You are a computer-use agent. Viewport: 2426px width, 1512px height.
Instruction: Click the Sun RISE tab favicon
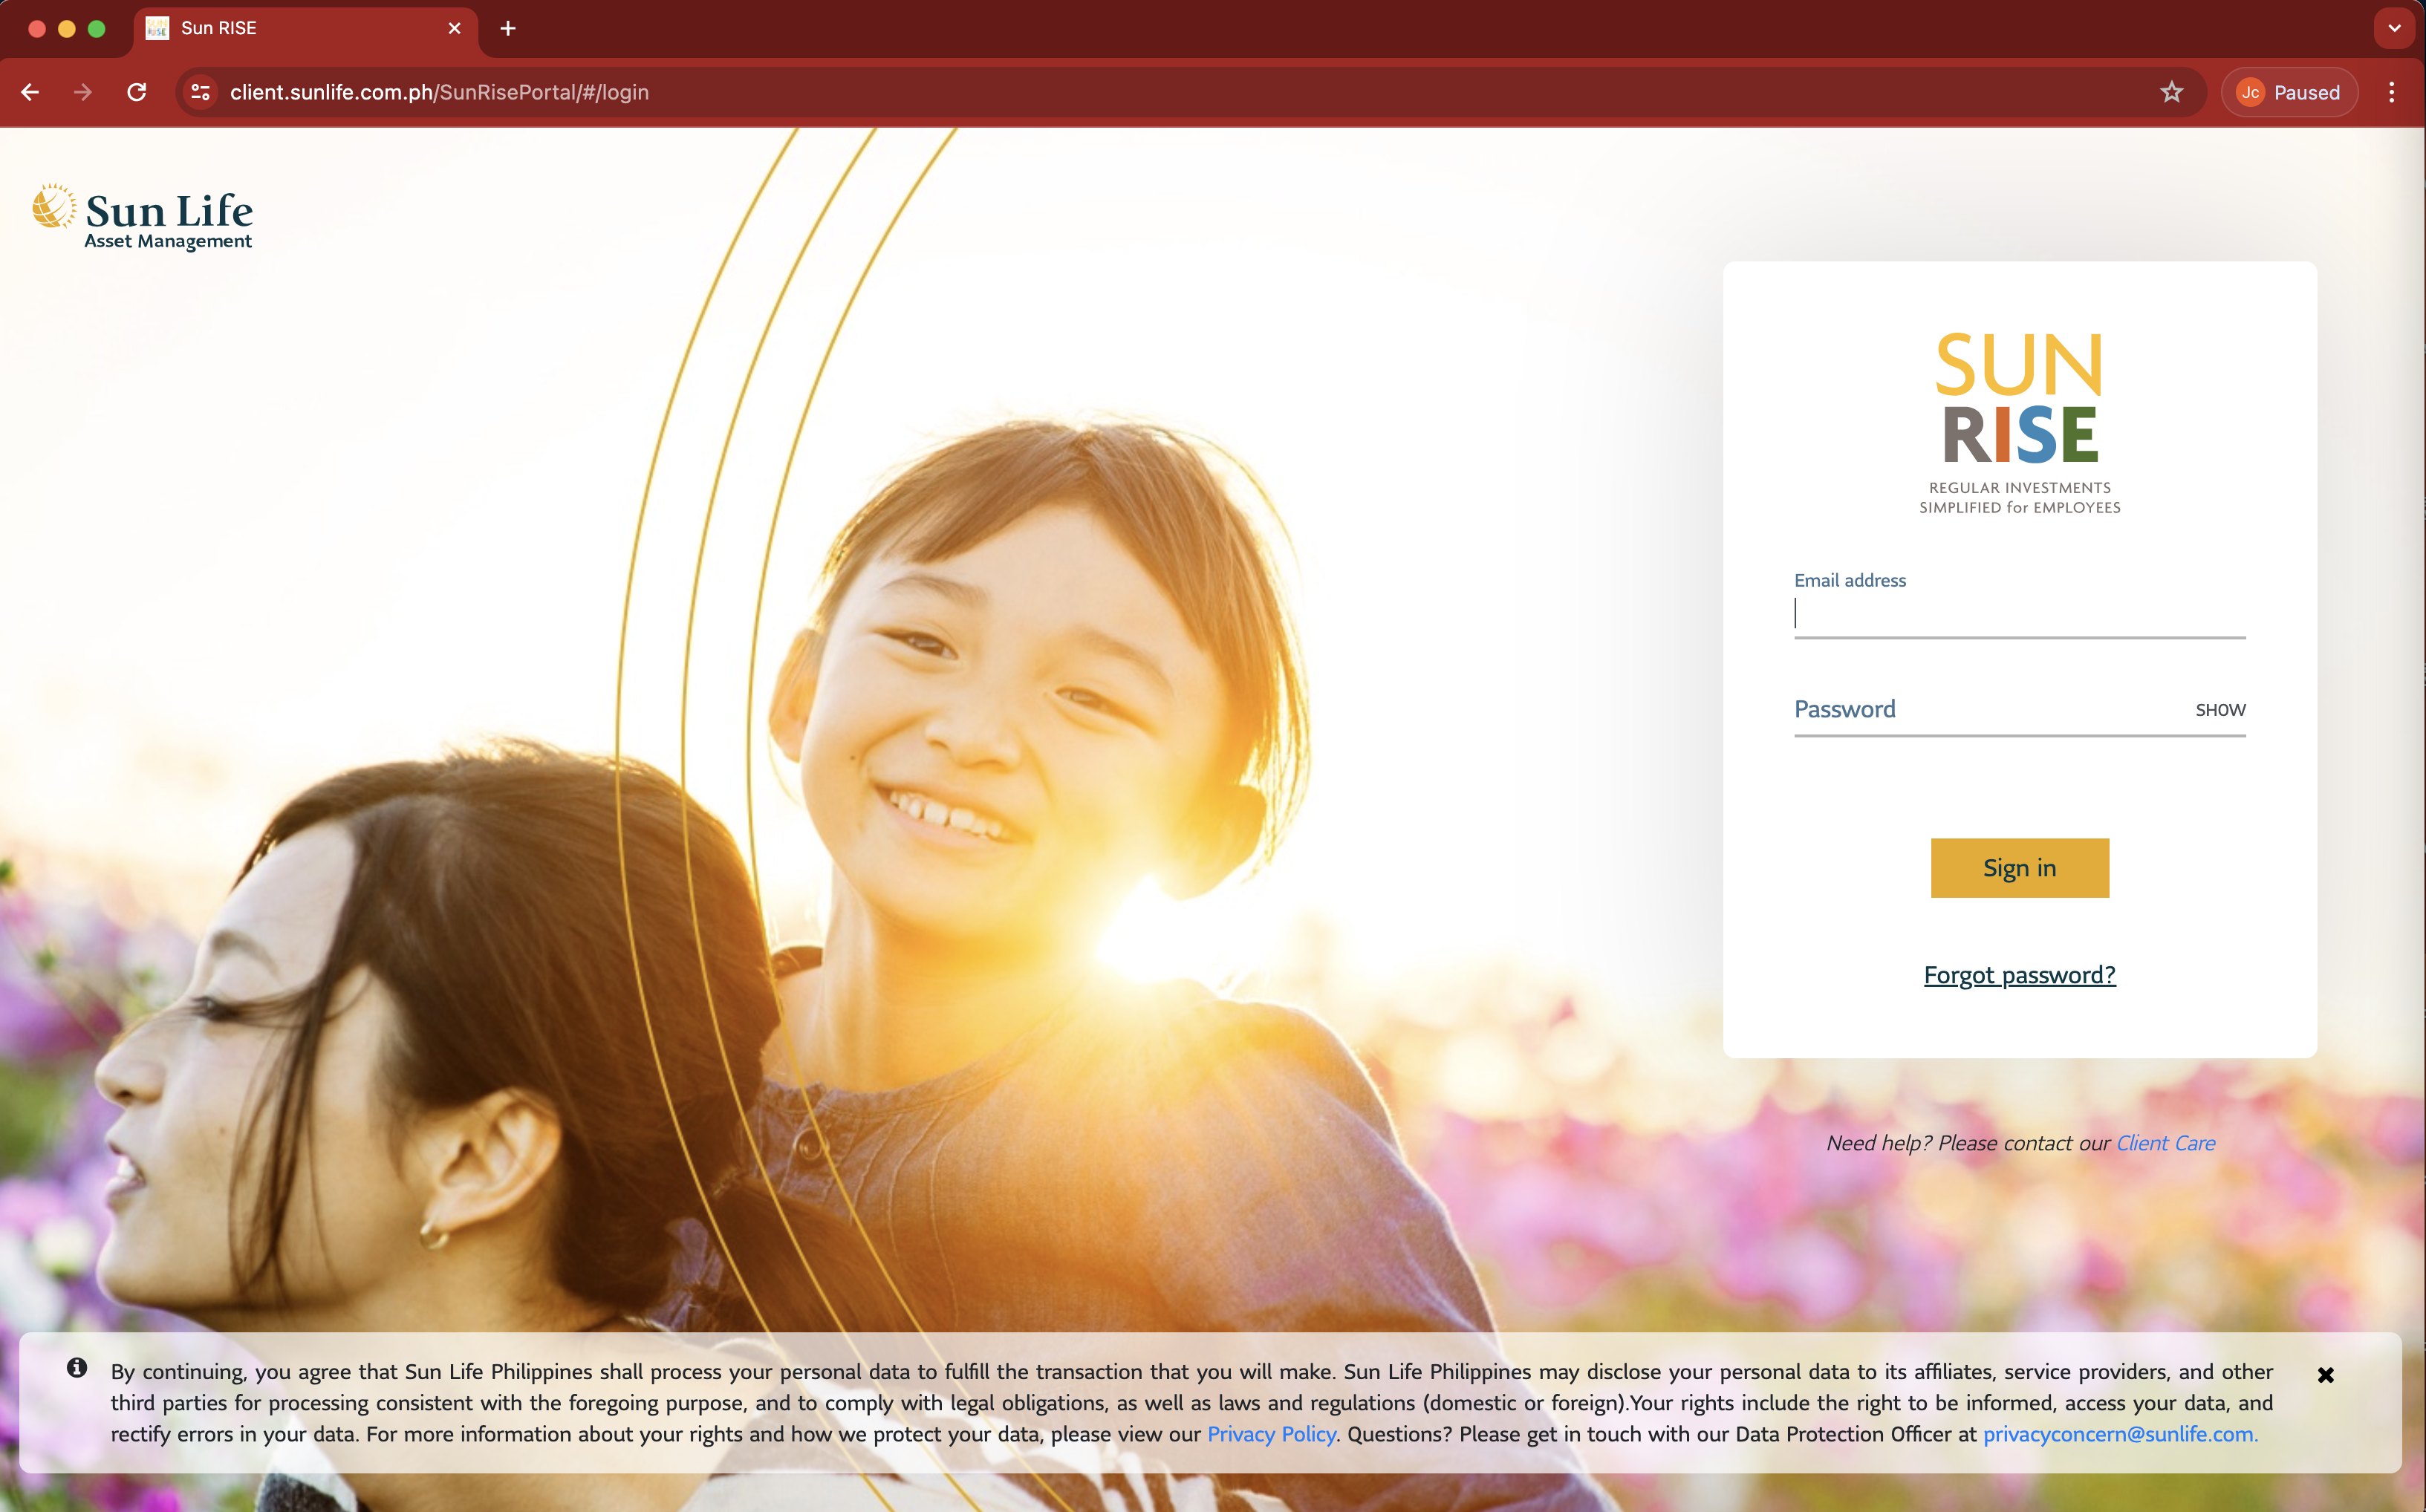(157, 28)
